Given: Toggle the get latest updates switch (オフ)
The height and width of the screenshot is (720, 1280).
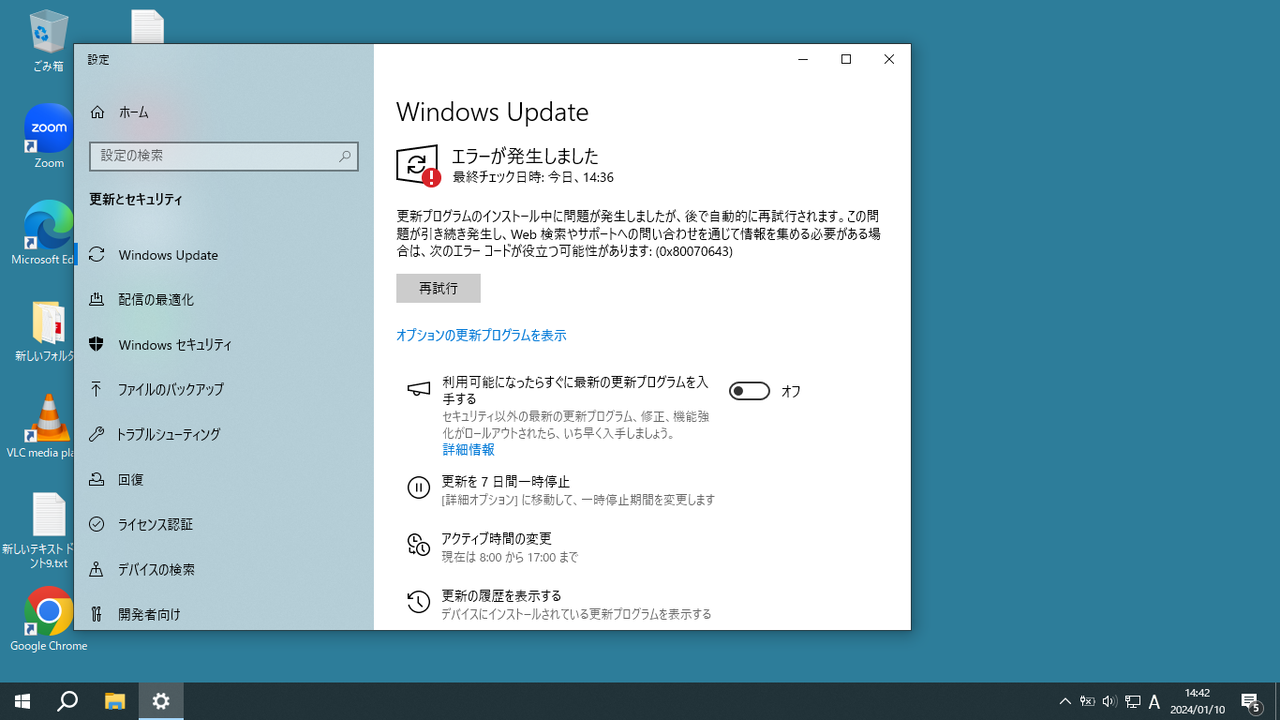Looking at the screenshot, I should pos(749,391).
